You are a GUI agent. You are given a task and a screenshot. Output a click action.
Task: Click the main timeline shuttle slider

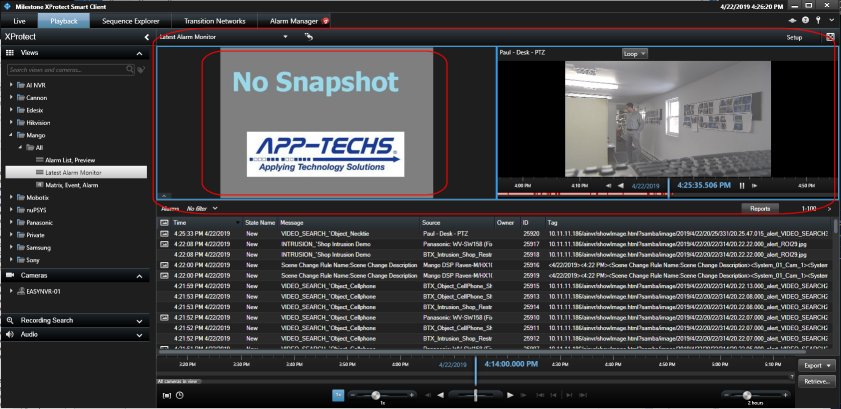click(x=475, y=395)
